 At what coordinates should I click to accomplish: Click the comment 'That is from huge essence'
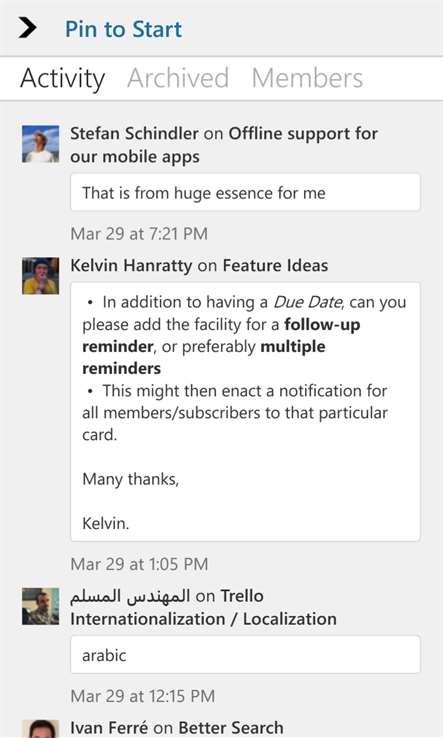coord(245,193)
